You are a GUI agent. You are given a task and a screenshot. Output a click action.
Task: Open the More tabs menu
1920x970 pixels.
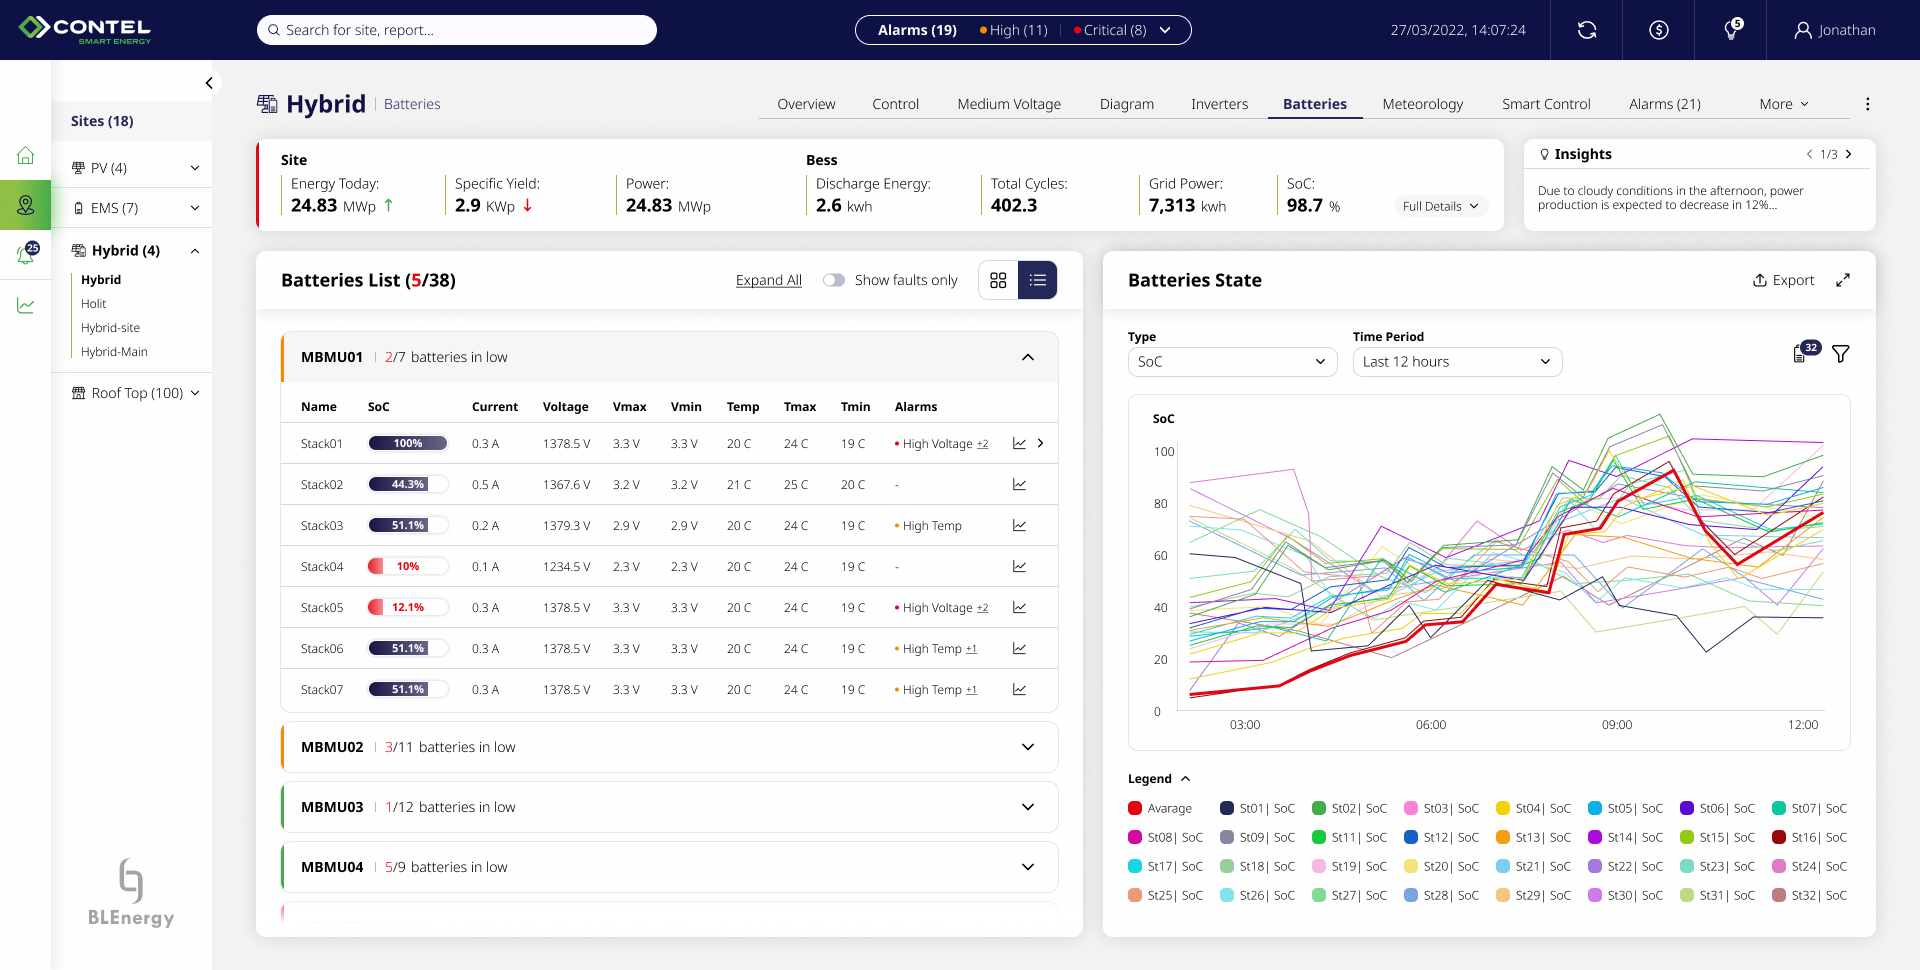coord(1784,104)
